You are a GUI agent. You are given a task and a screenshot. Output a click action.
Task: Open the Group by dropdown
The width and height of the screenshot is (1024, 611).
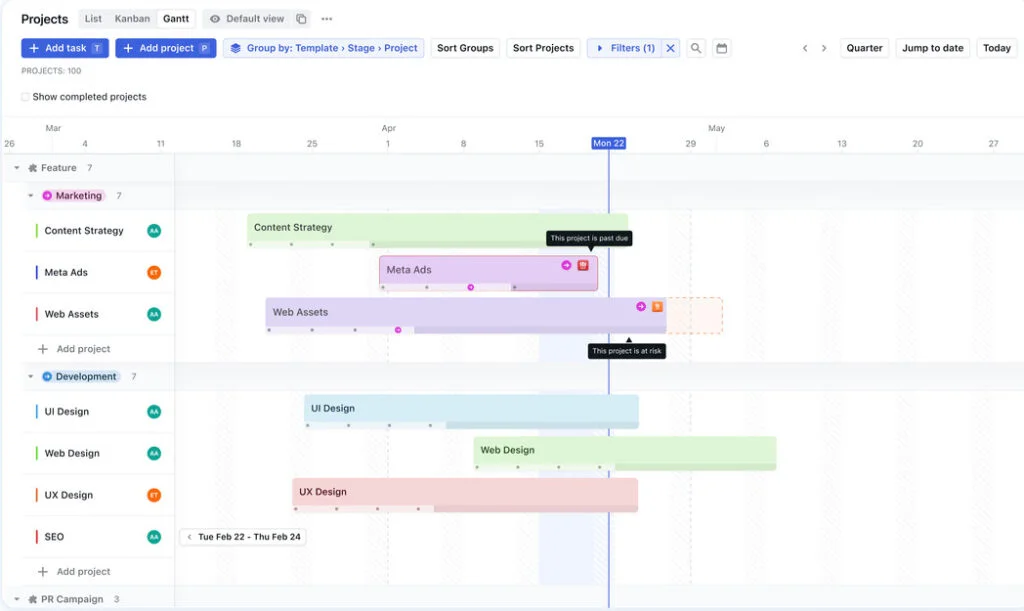pyautogui.click(x=323, y=48)
